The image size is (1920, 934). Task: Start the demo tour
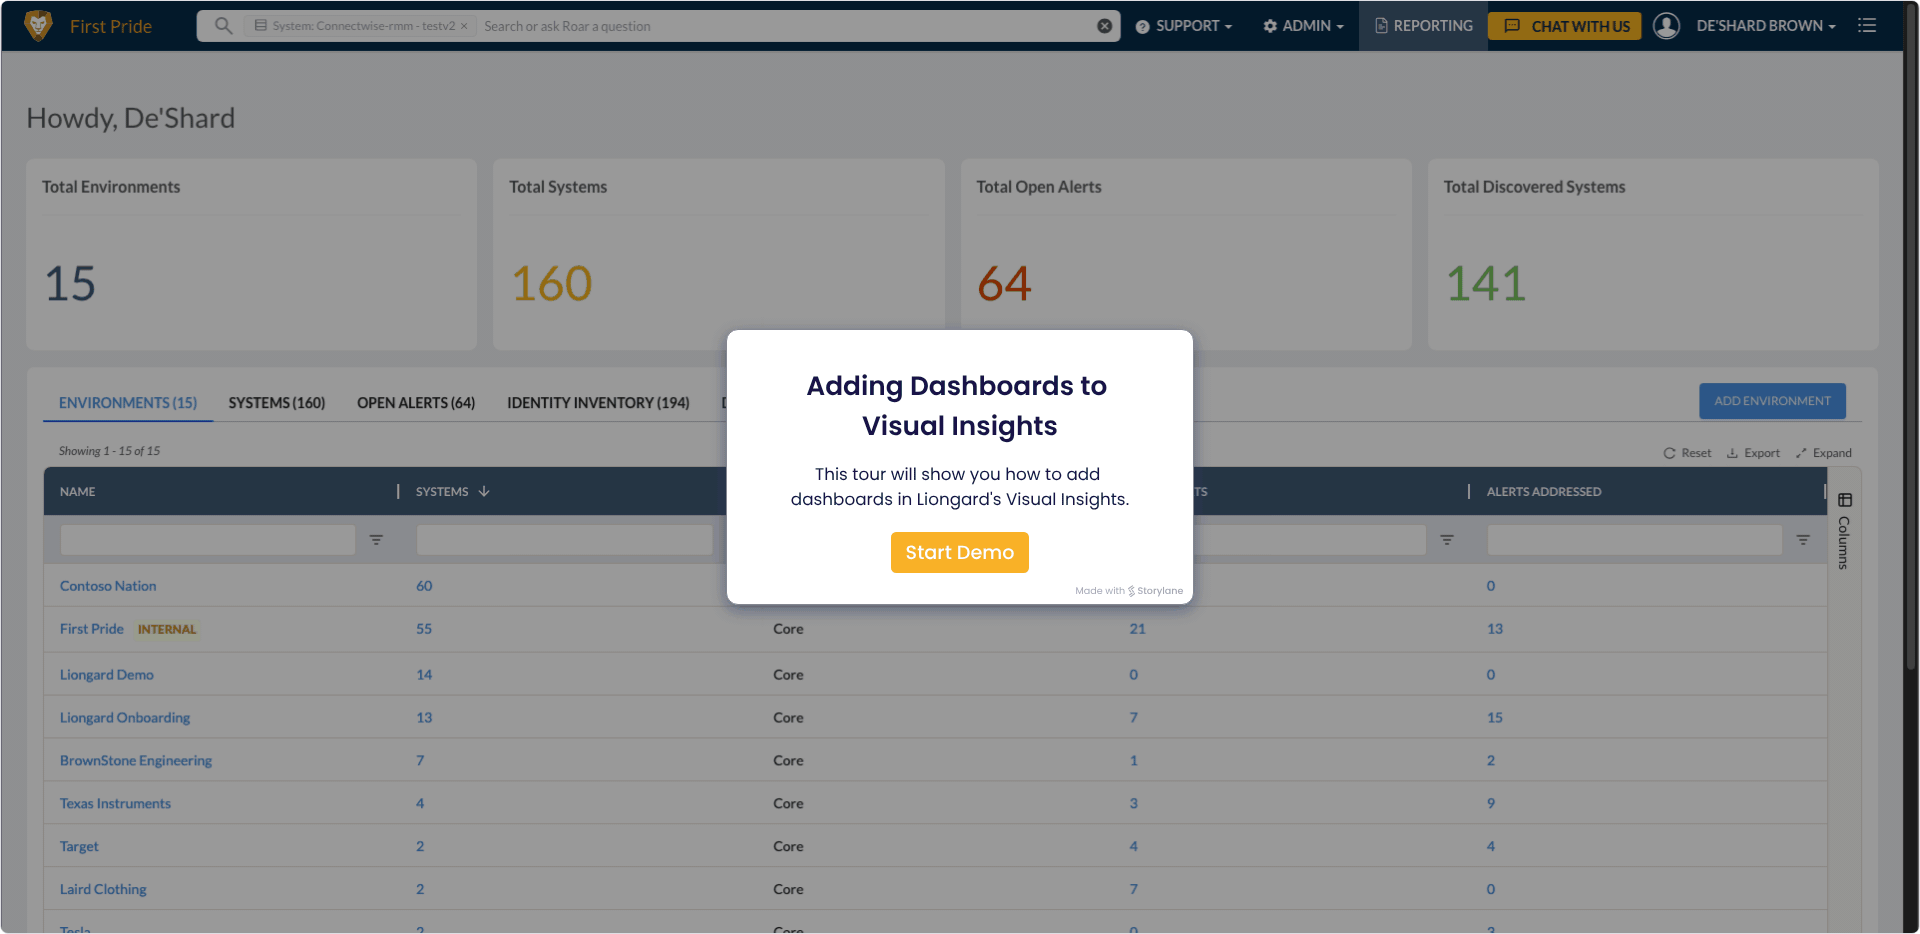click(960, 552)
